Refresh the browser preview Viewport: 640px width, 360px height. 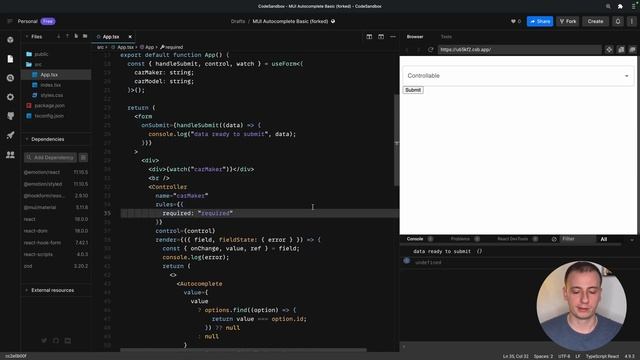point(430,49)
